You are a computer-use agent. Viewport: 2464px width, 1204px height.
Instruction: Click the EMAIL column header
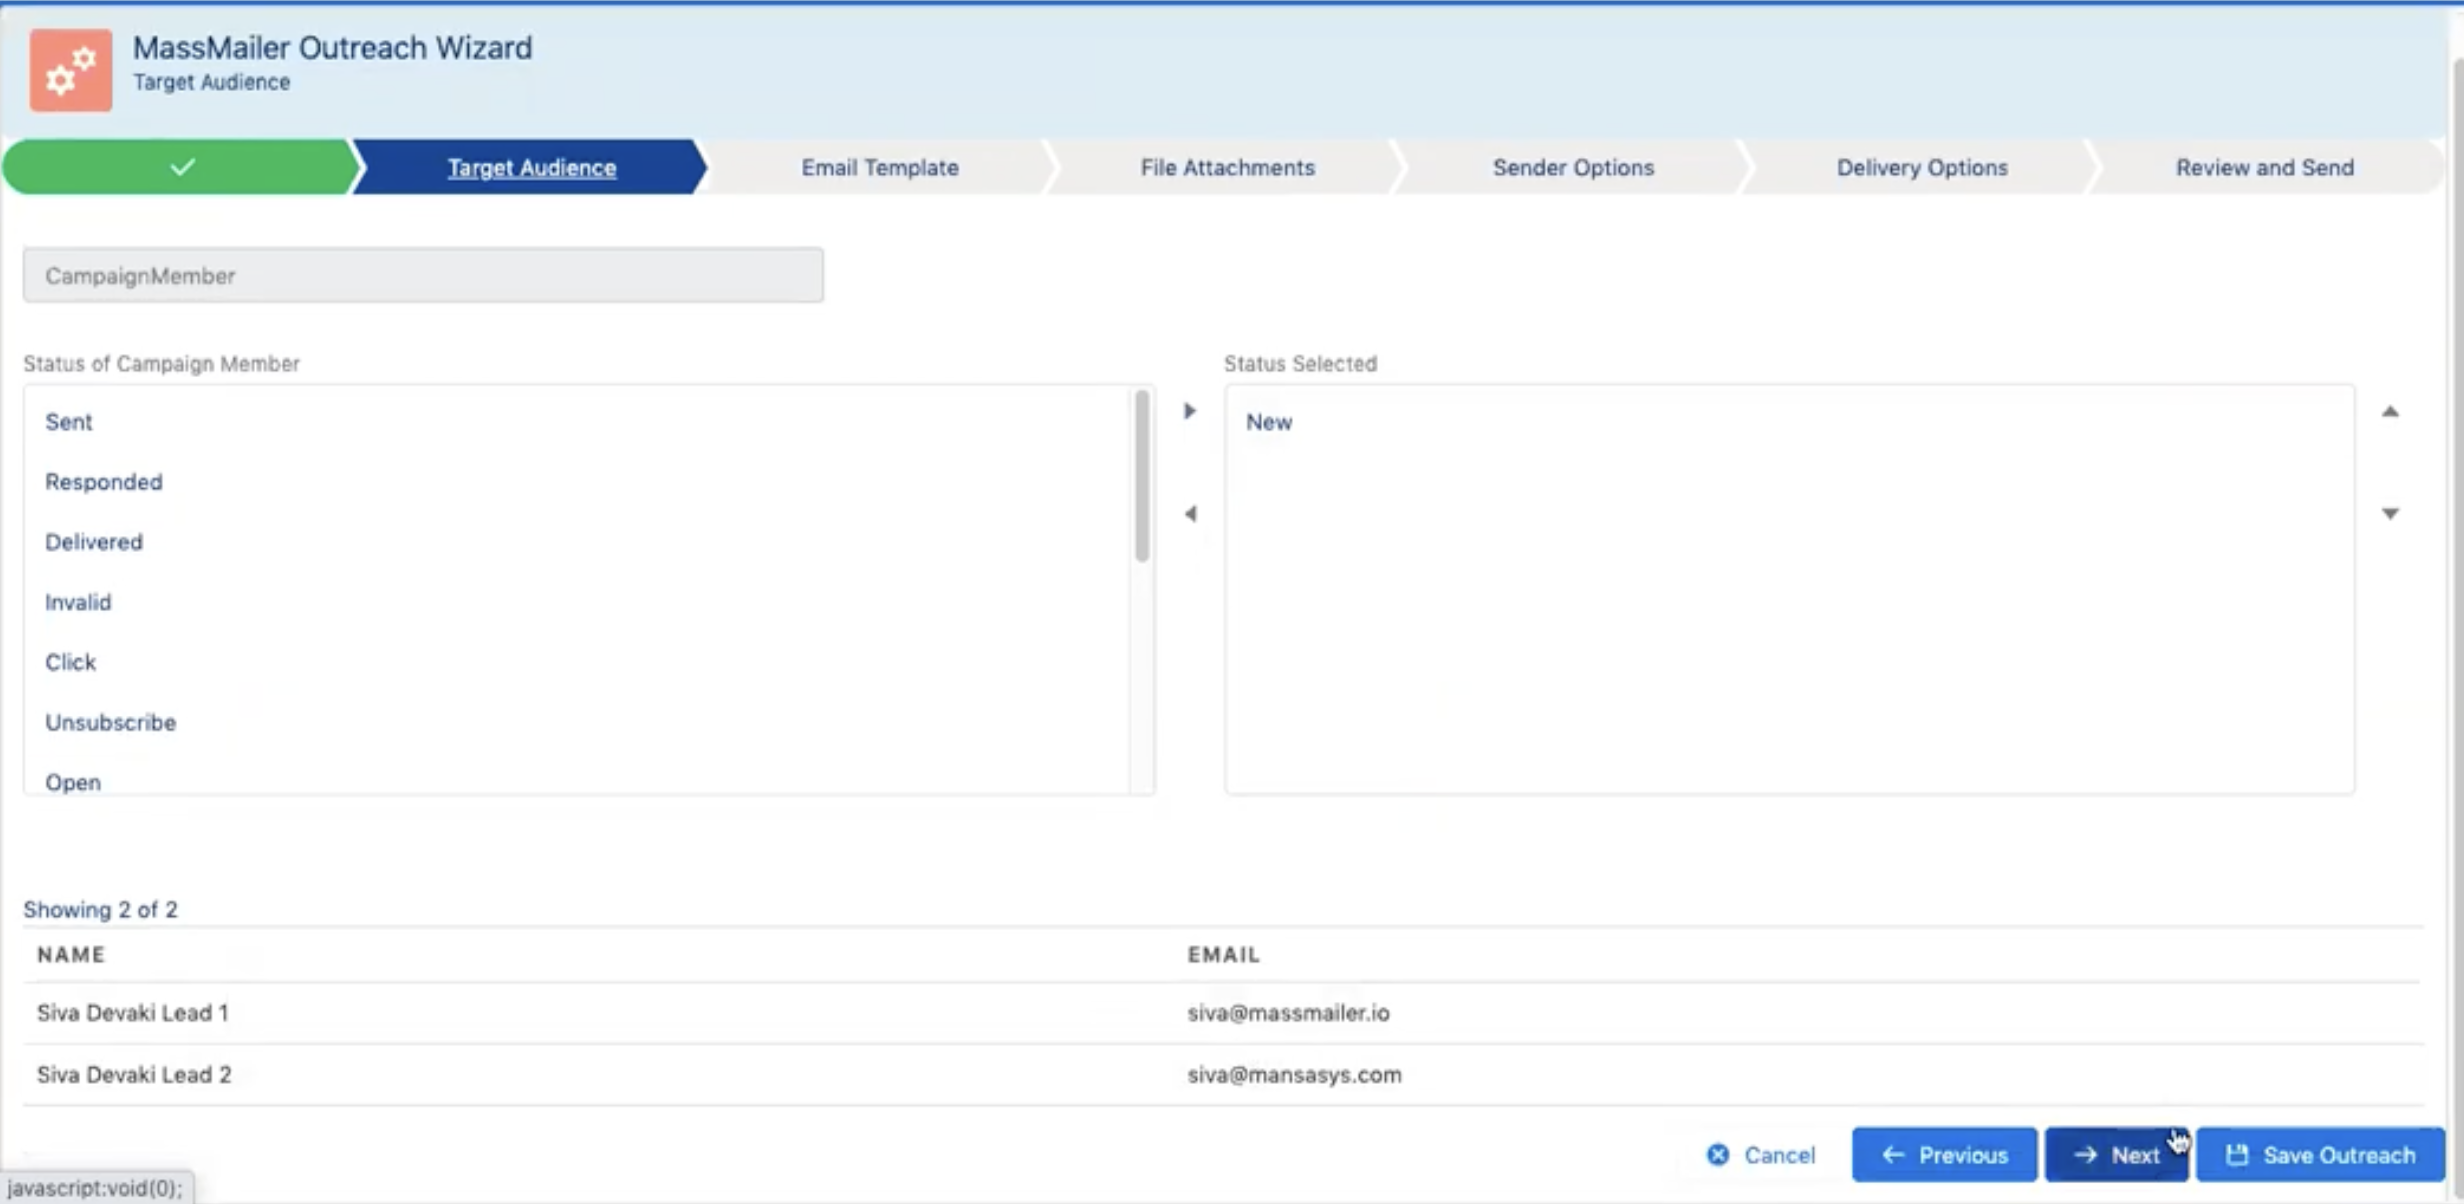coord(1223,955)
